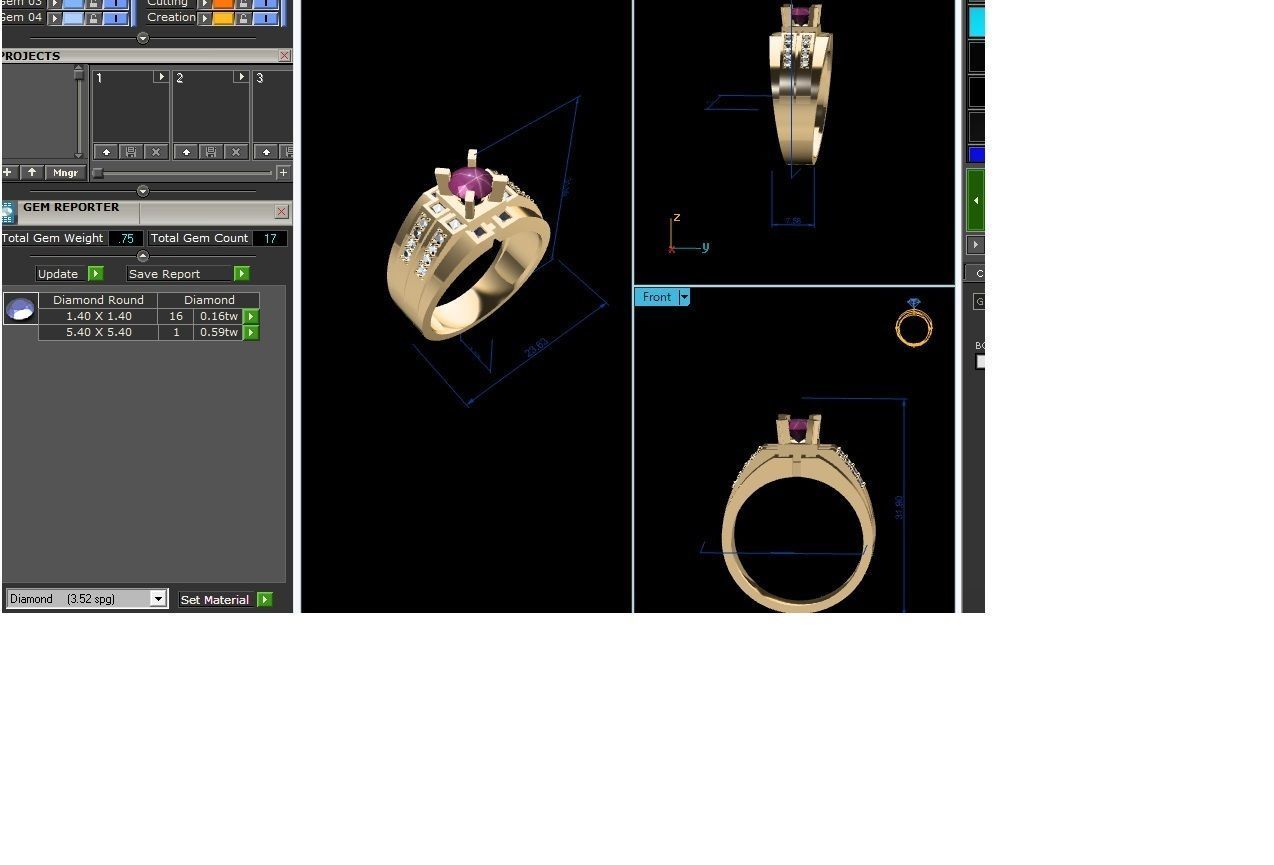Click plus button right of thumbnail slider
Screen dimensions: 1274x865
tap(284, 173)
